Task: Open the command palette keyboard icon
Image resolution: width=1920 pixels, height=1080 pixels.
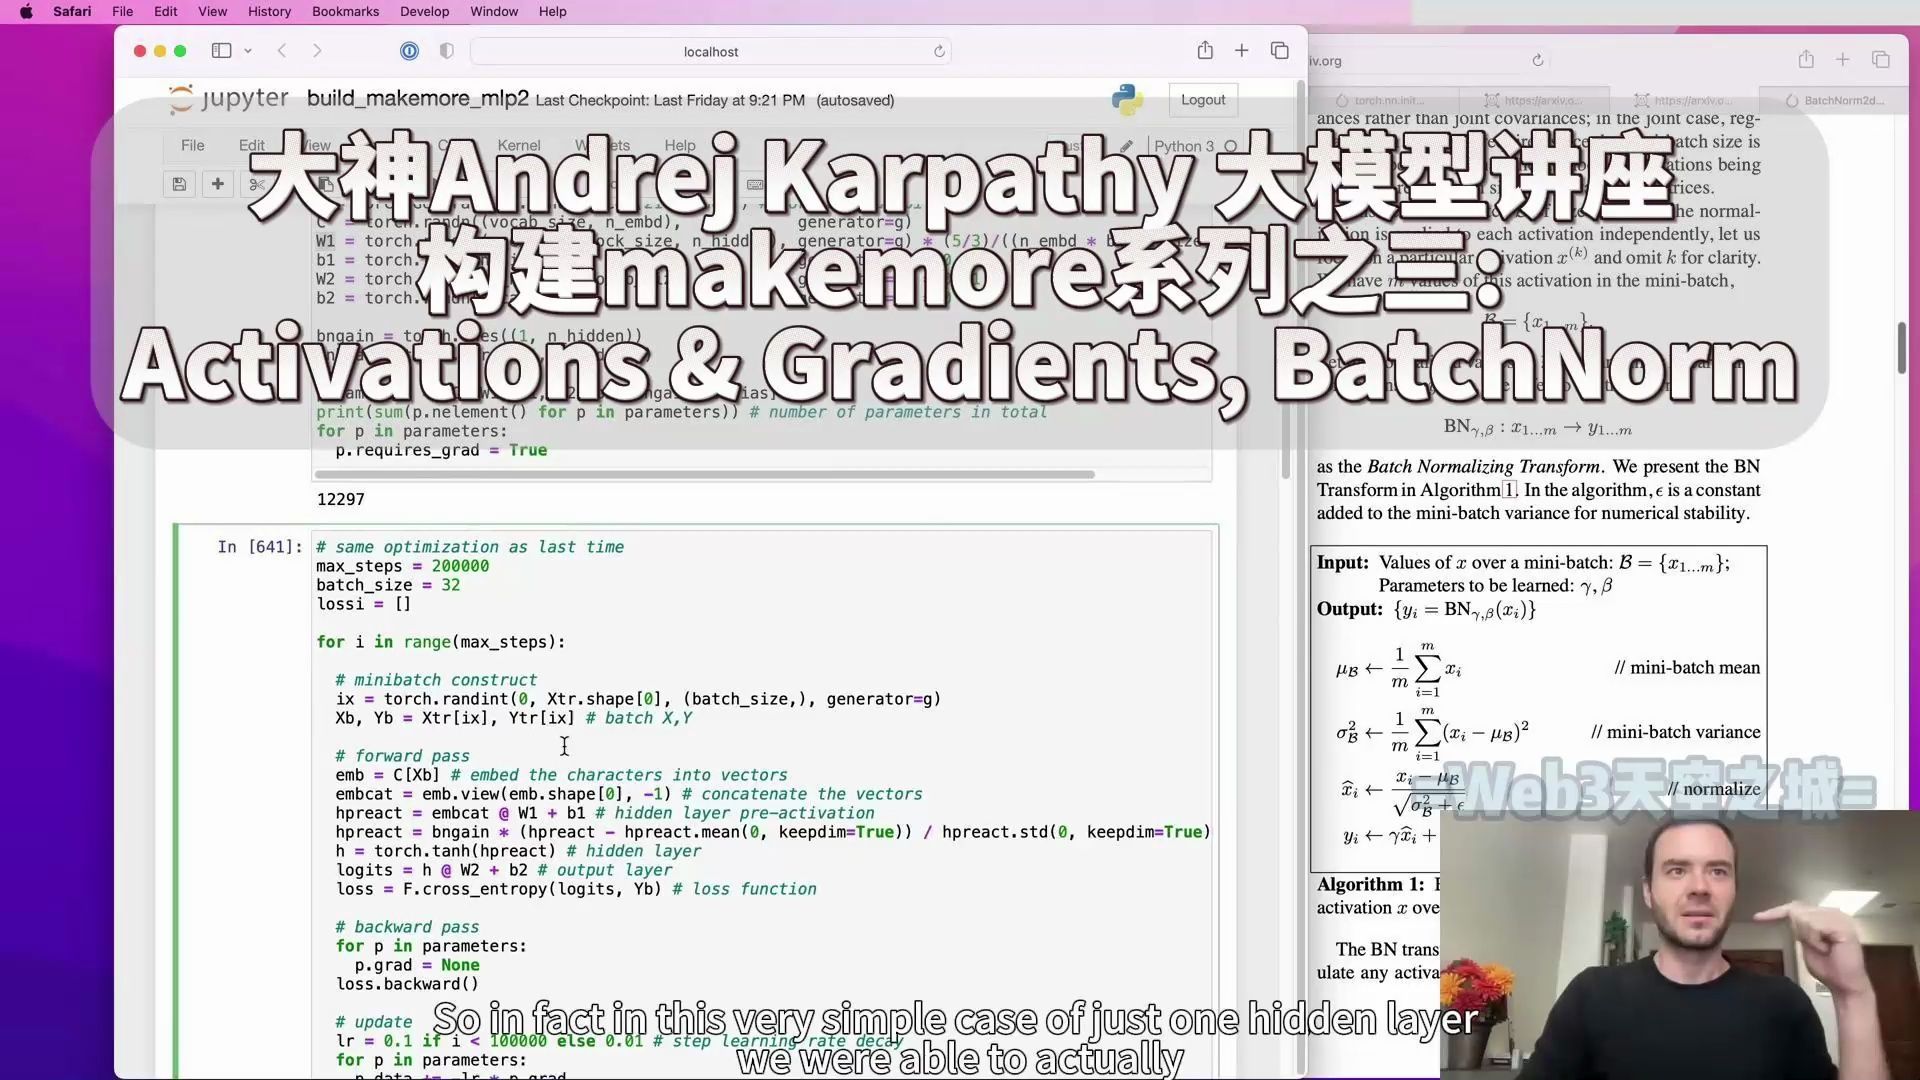Action: click(x=753, y=184)
